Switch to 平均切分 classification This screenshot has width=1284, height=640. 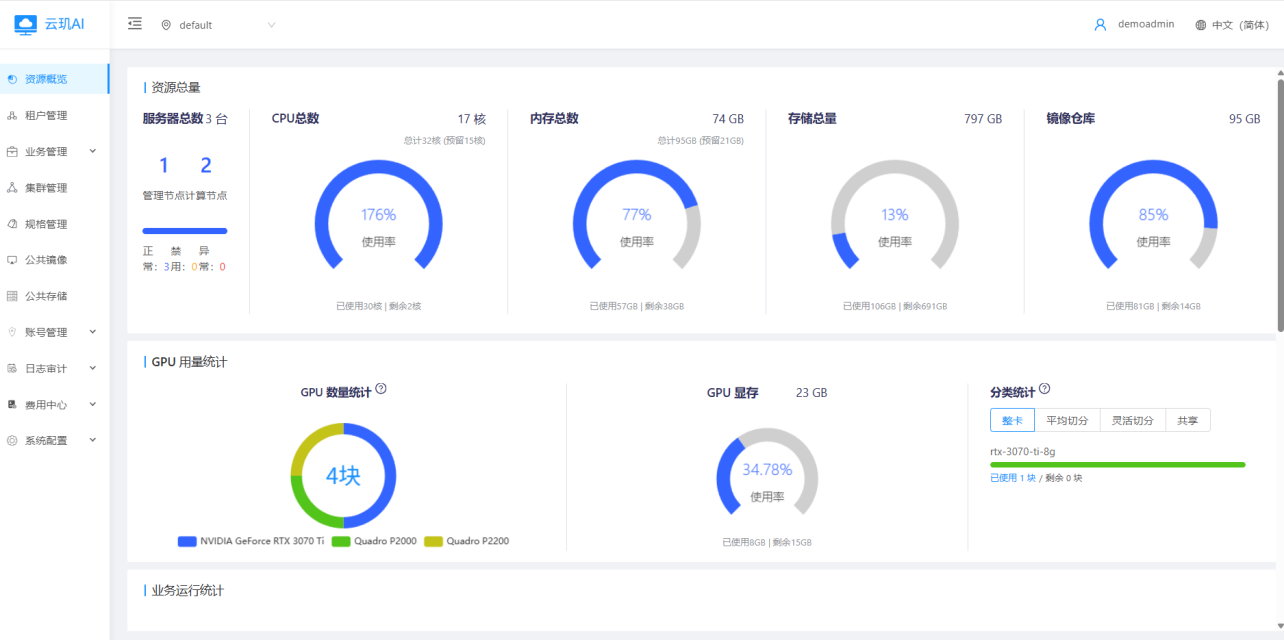[1067, 420]
